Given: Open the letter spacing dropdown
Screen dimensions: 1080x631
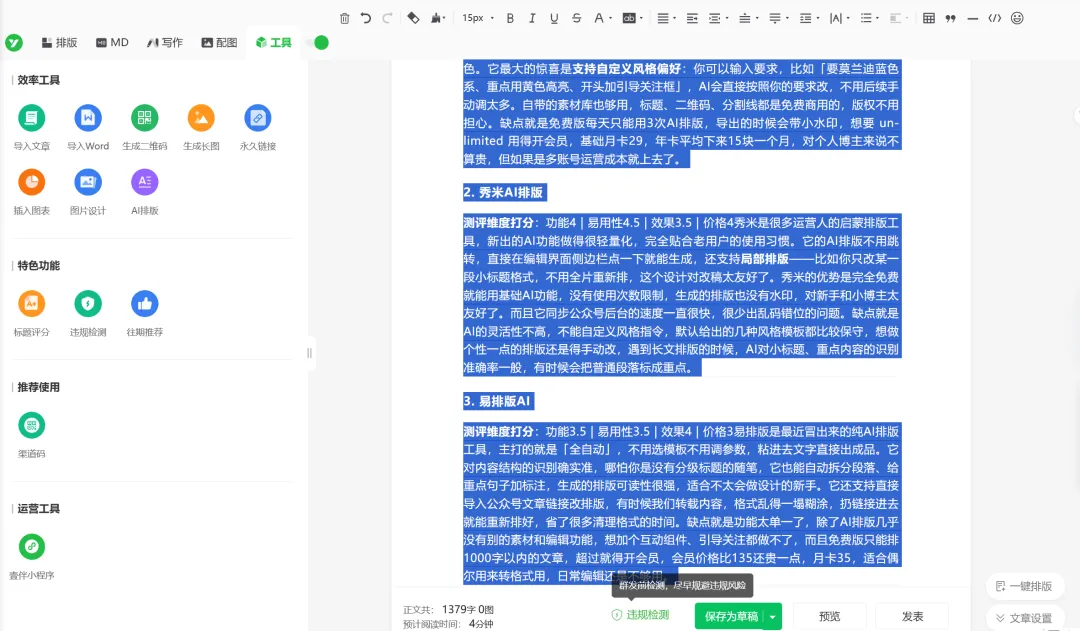Looking at the screenshot, I should [x=839, y=19].
